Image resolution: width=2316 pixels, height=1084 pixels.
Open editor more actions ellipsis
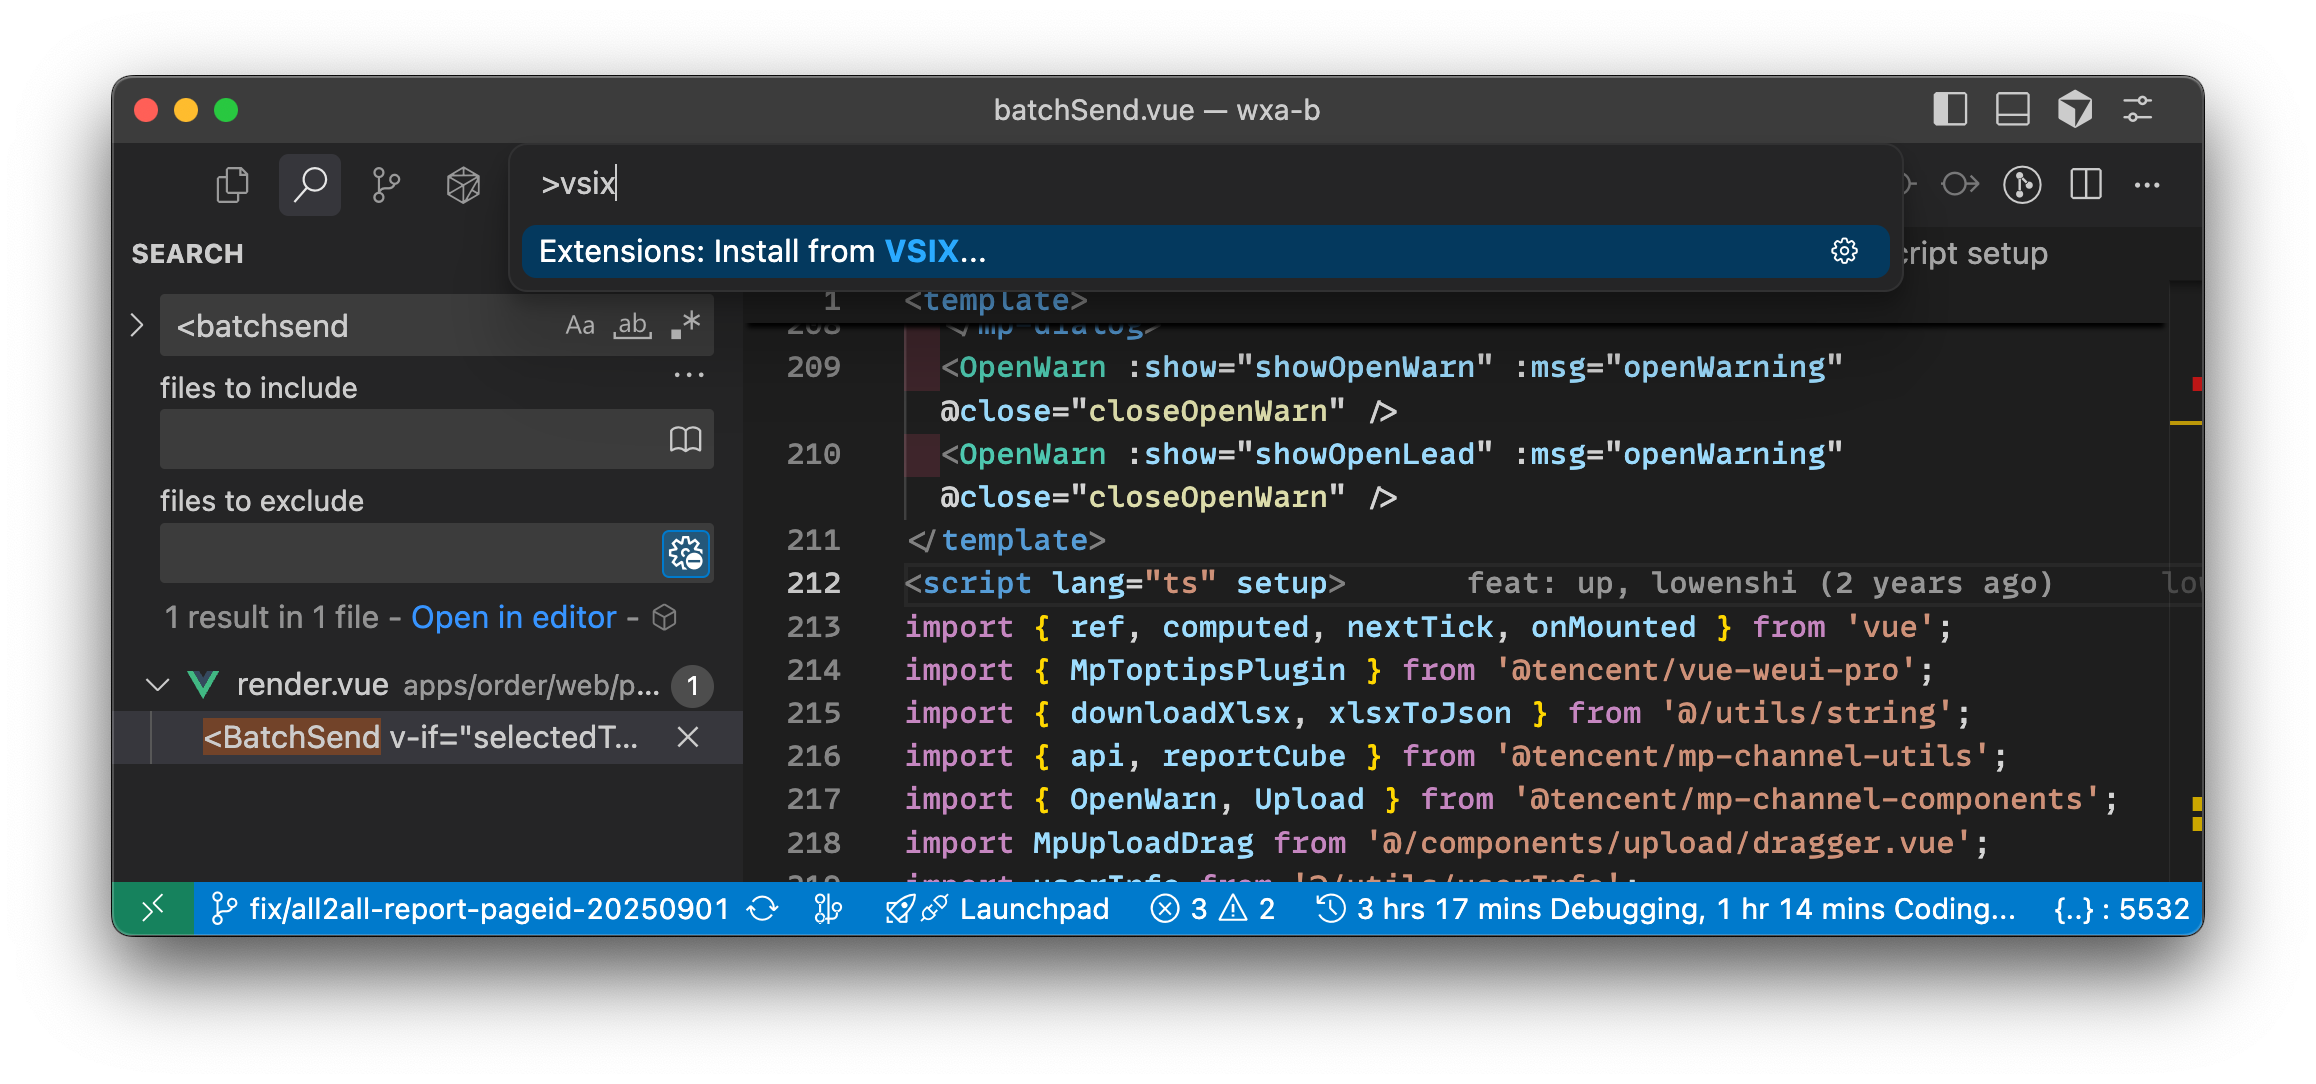point(2146,185)
